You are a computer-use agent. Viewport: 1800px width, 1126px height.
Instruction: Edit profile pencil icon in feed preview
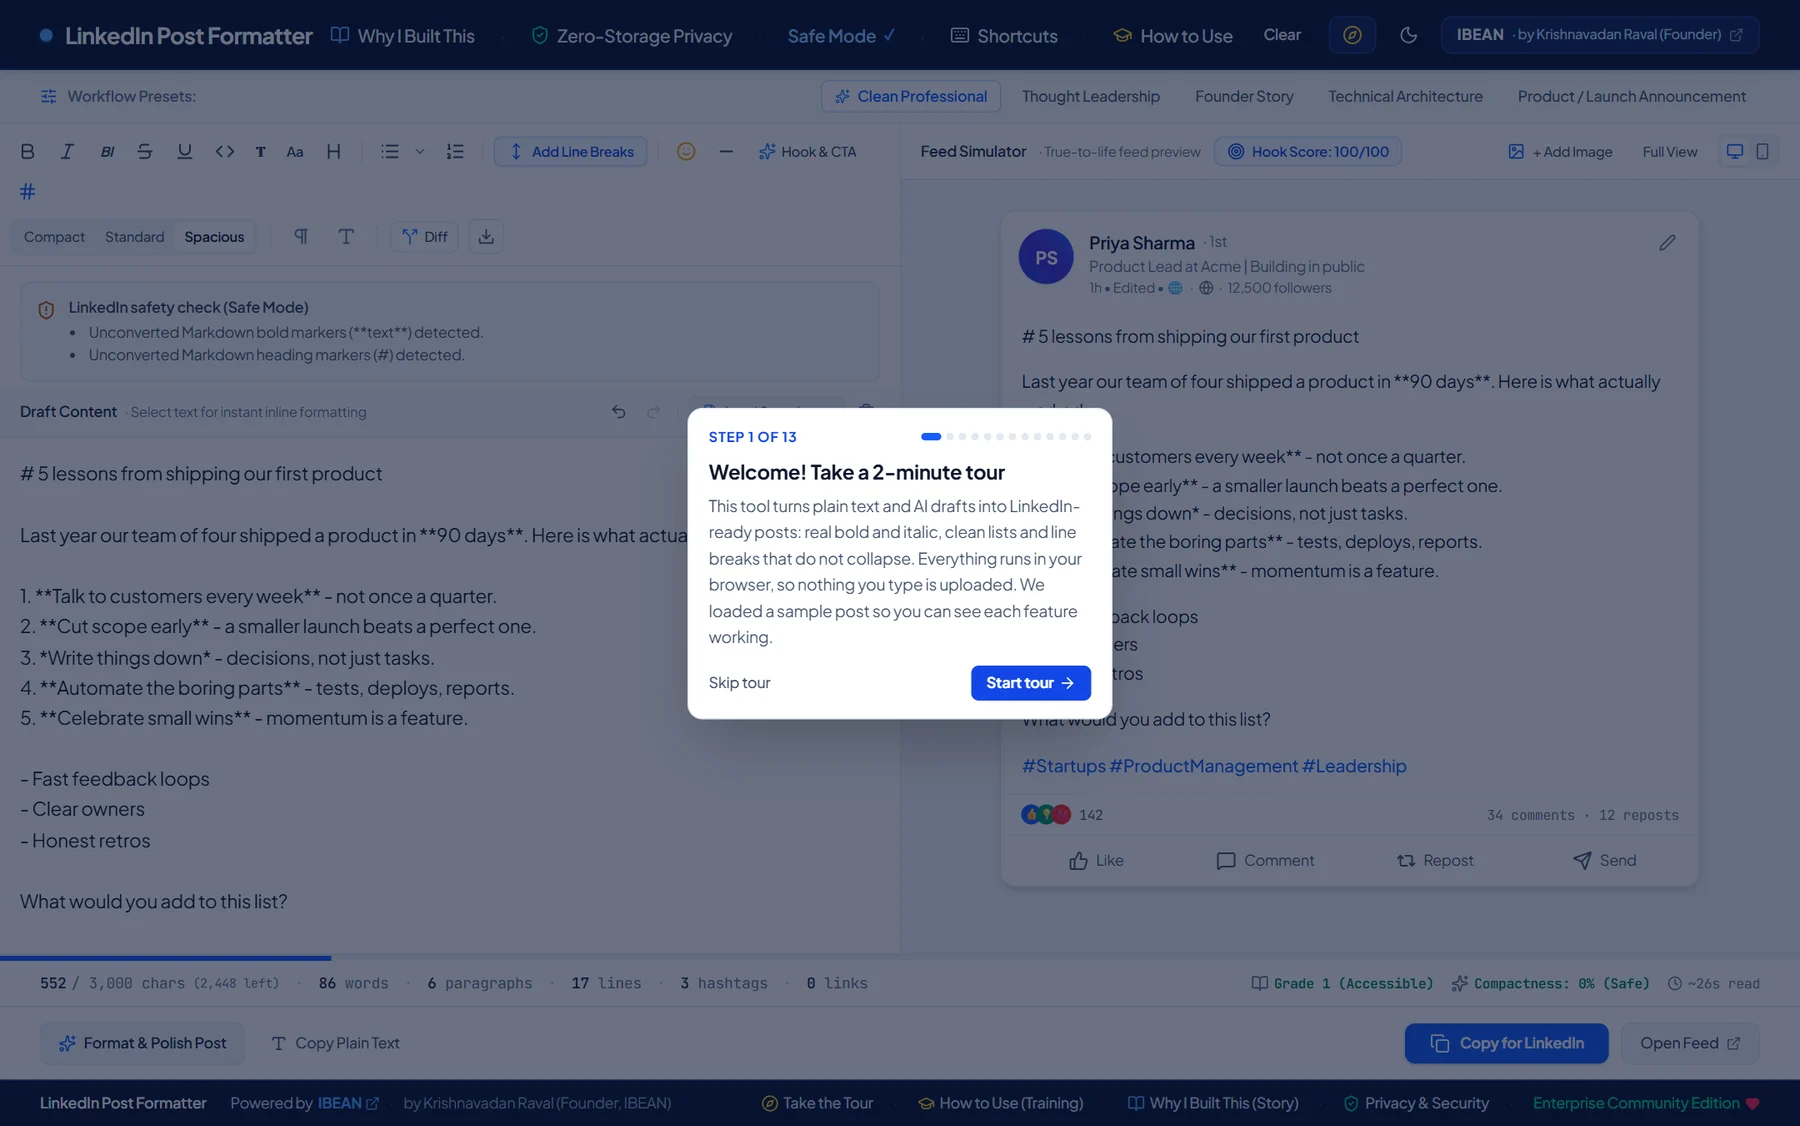click(1667, 243)
